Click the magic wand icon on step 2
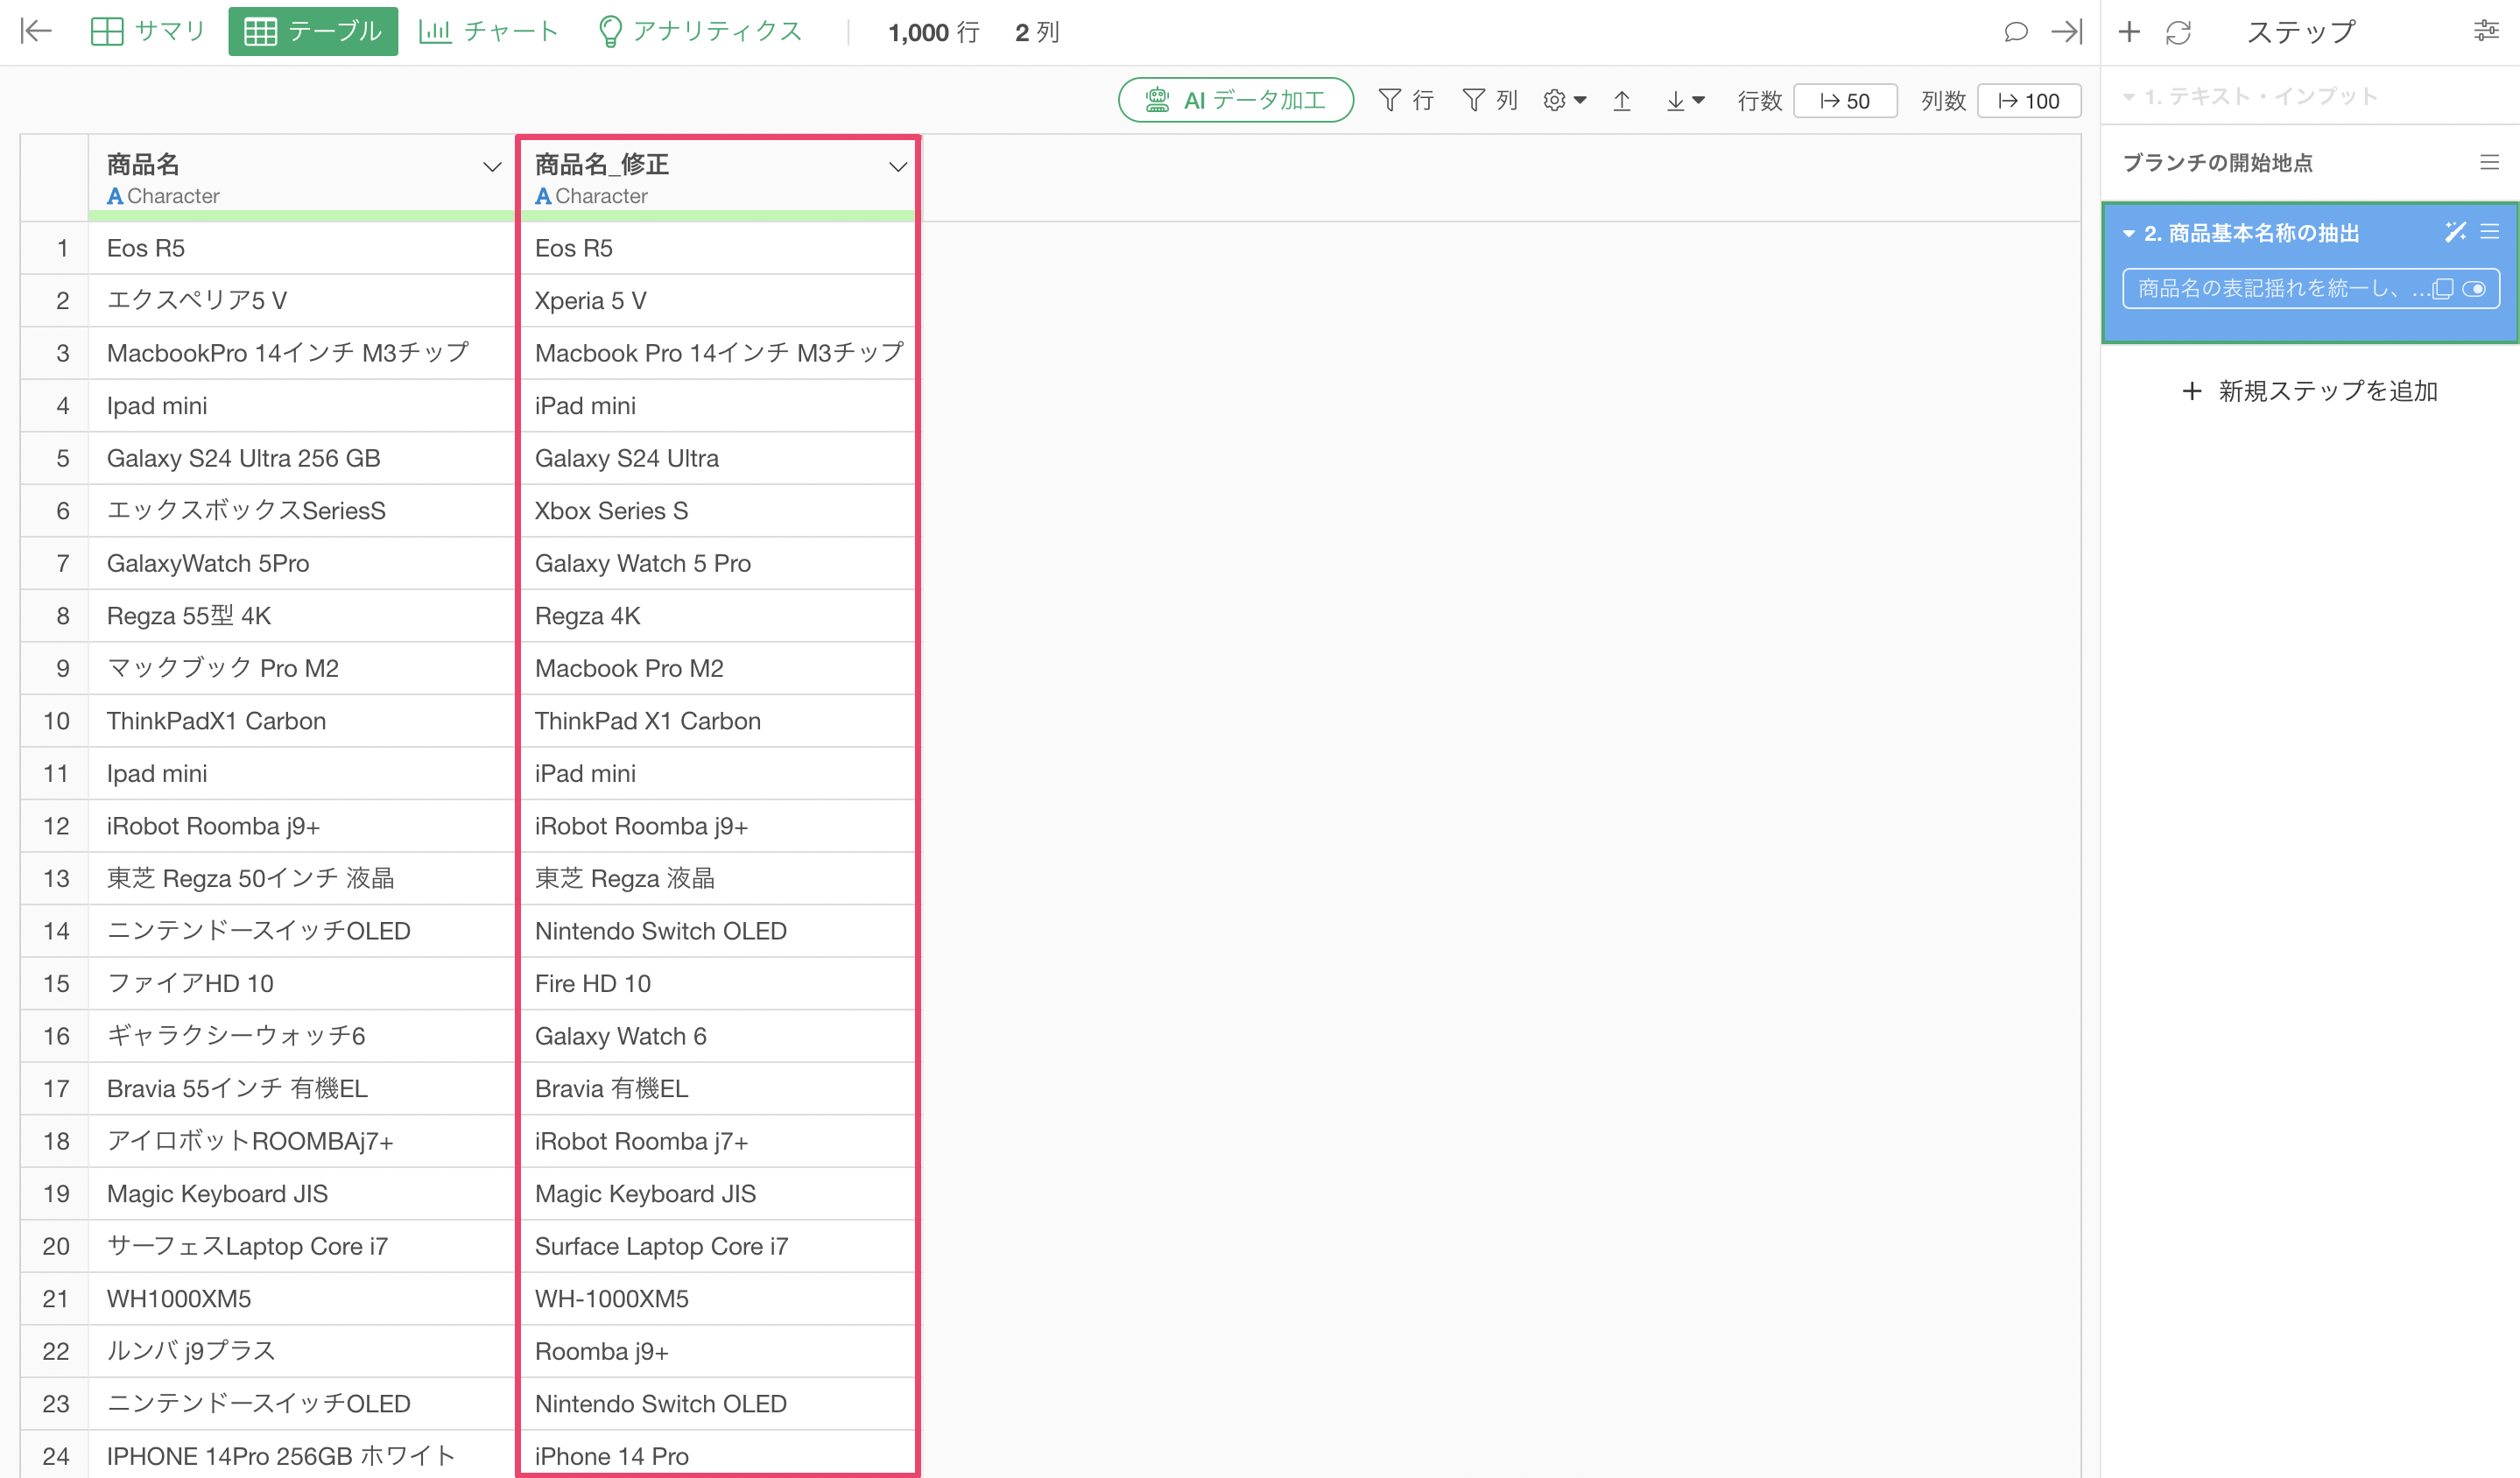 click(x=2455, y=232)
